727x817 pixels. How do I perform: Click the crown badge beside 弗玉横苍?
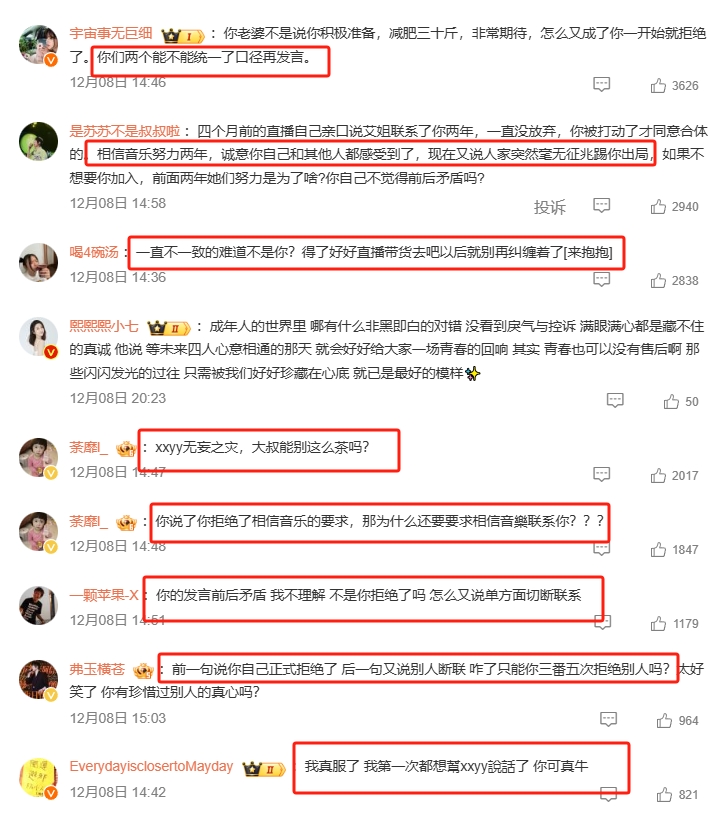pyautogui.click(x=143, y=670)
